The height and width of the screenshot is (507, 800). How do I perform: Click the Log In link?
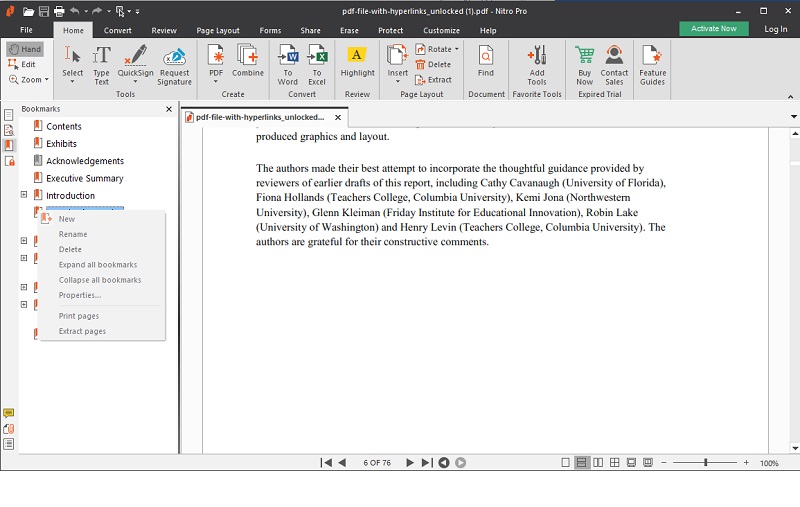click(x=775, y=29)
